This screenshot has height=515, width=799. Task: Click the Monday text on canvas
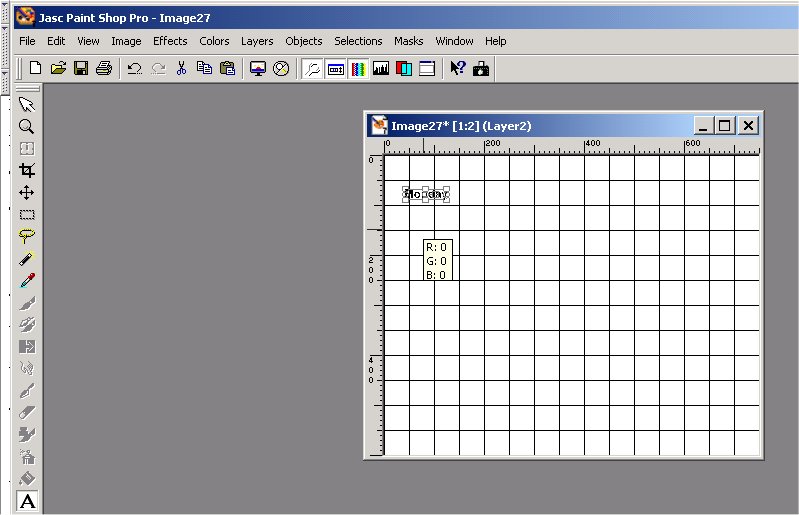click(x=426, y=194)
